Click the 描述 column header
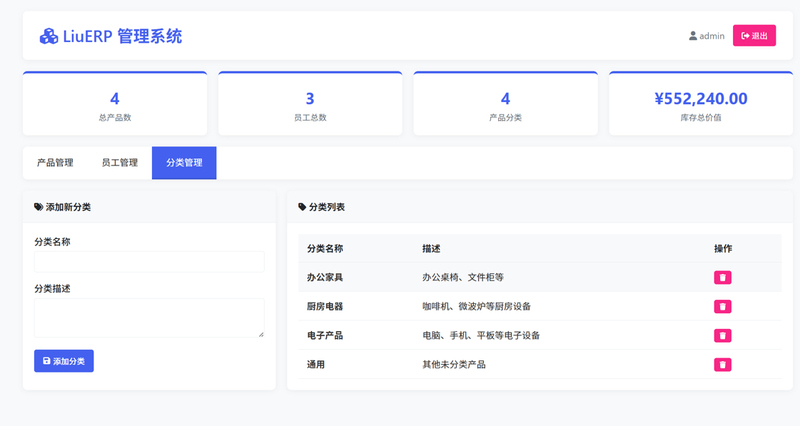 coord(431,248)
